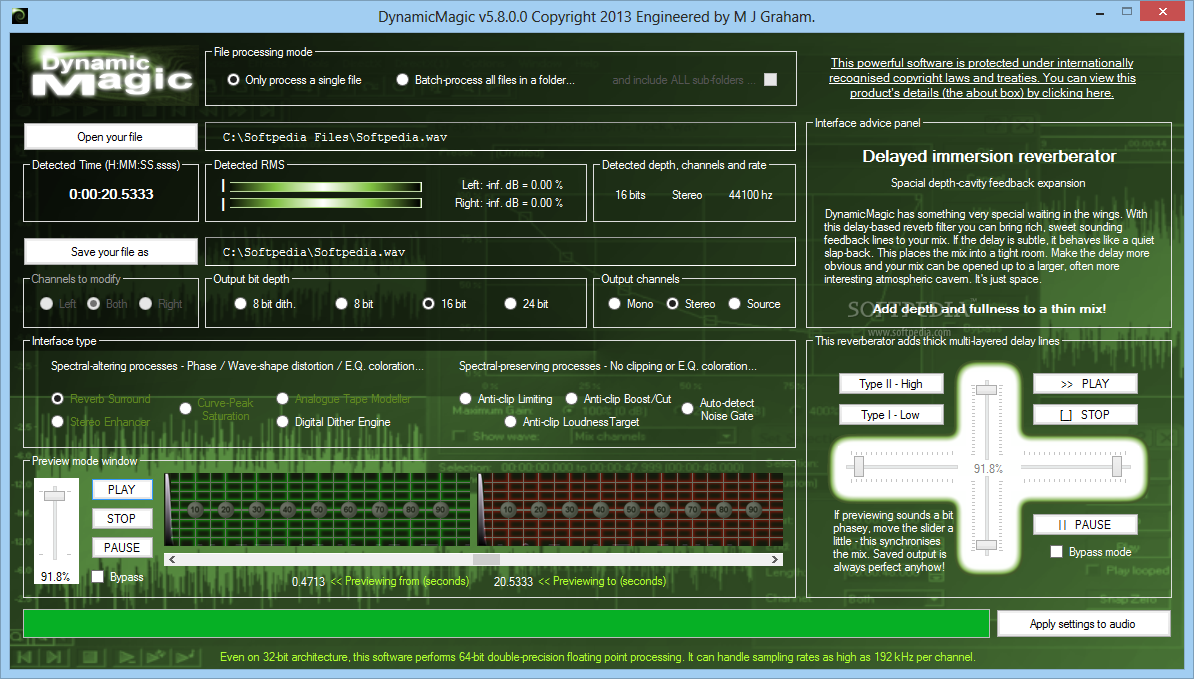Select Mono output channels
This screenshot has width=1194, height=679.
(631, 304)
